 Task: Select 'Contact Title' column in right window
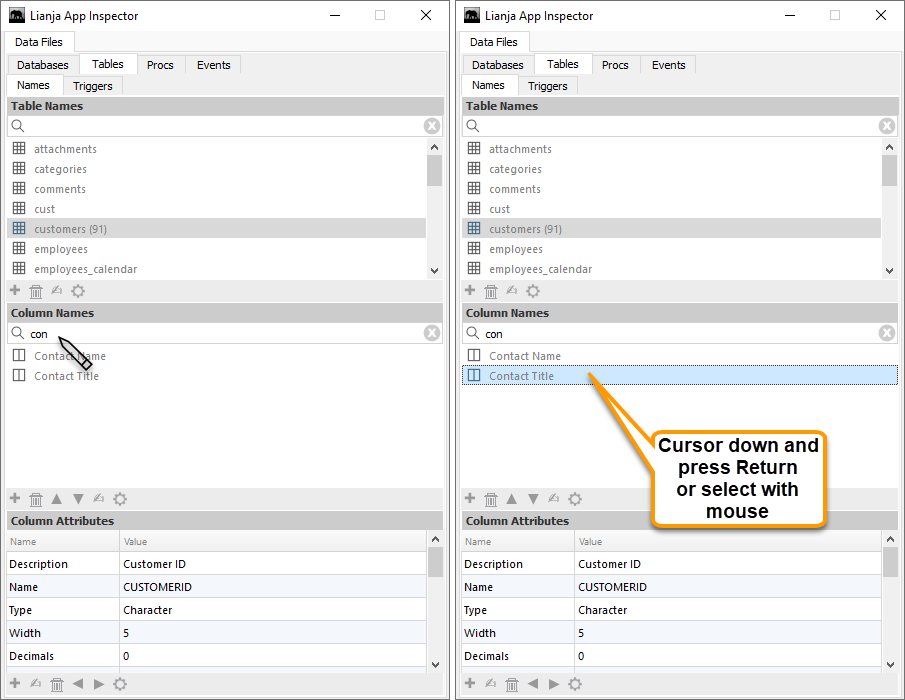coord(521,376)
